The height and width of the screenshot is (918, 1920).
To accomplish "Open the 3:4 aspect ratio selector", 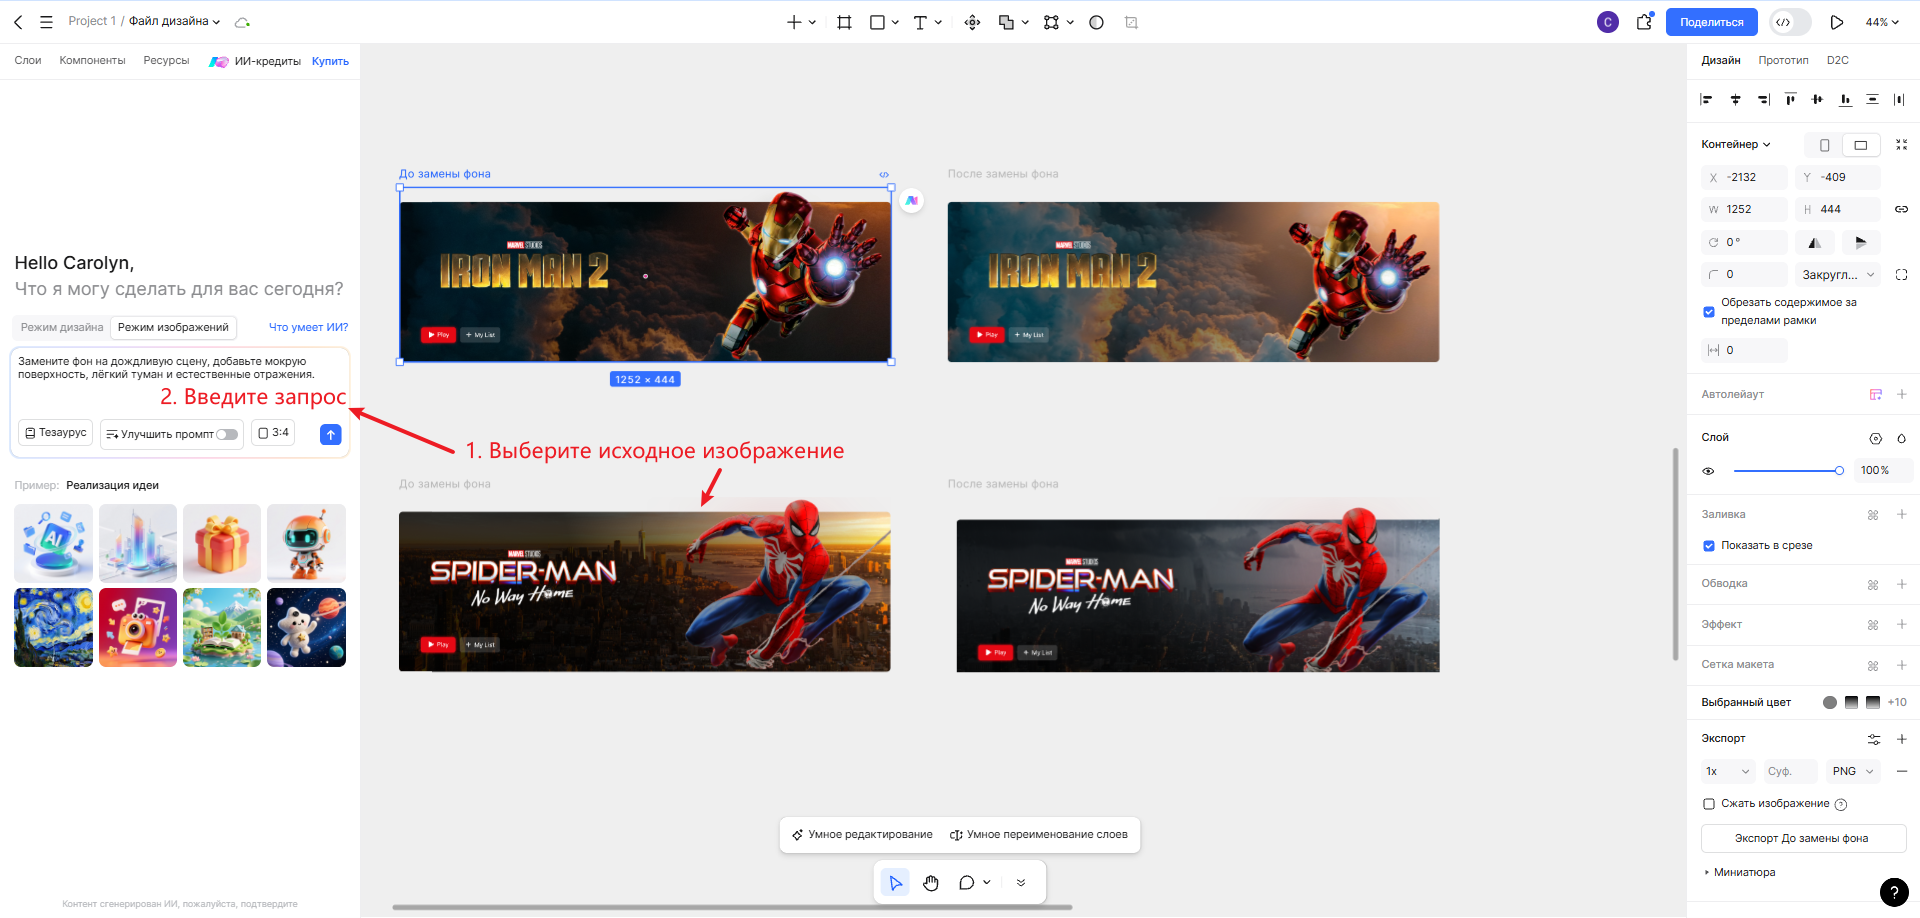I will tap(273, 433).
